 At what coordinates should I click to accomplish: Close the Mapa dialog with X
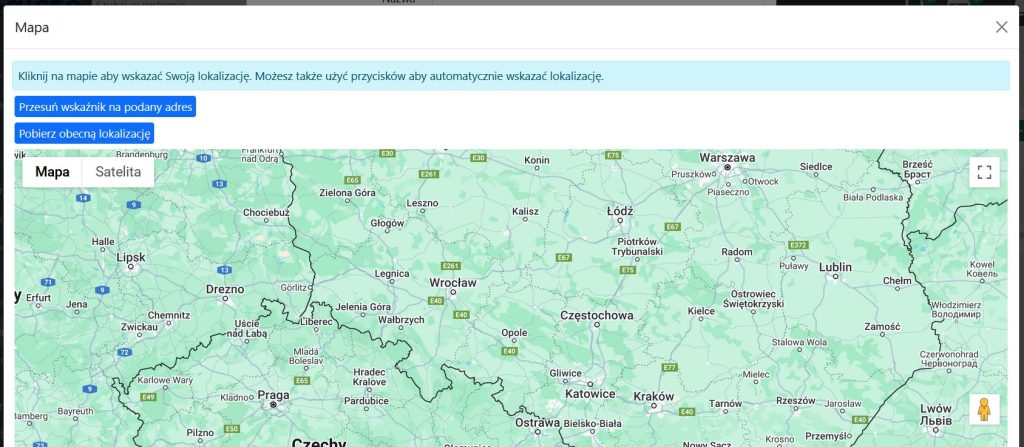coord(1001,27)
